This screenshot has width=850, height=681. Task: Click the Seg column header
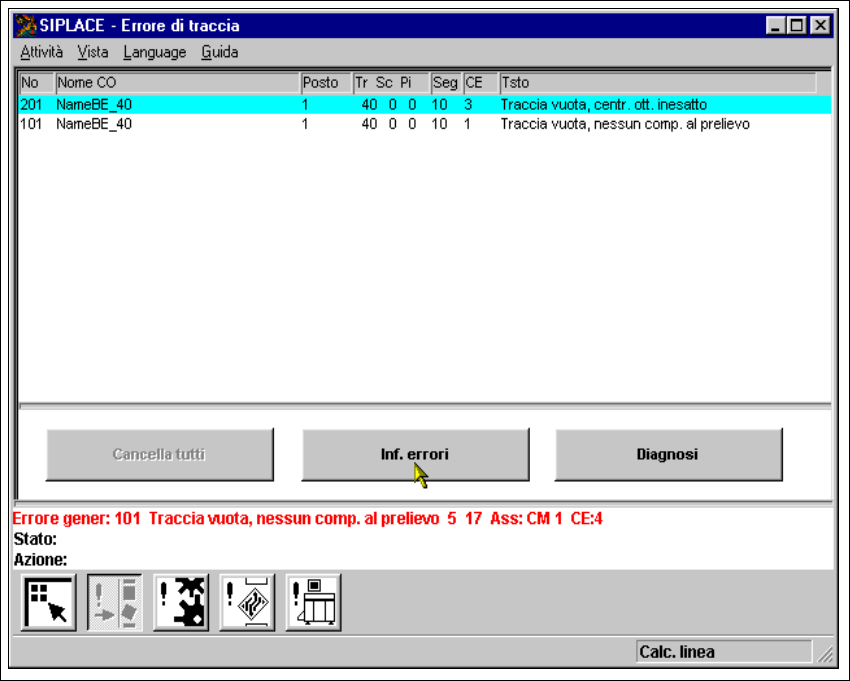446,83
